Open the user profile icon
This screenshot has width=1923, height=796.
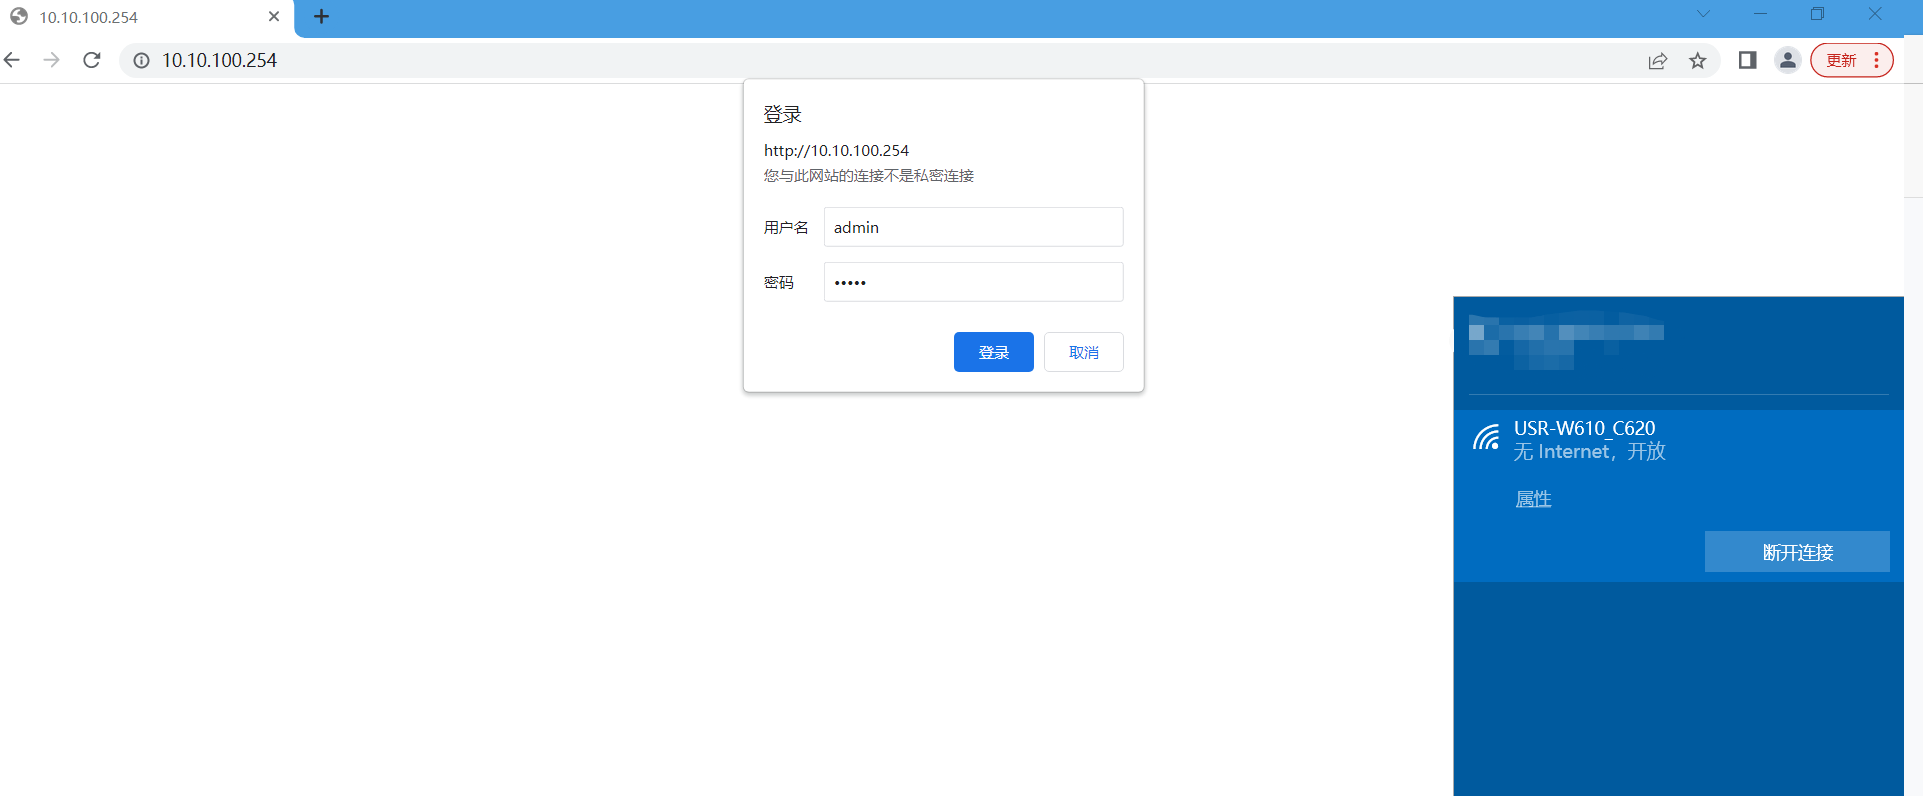coord(1787,61)
